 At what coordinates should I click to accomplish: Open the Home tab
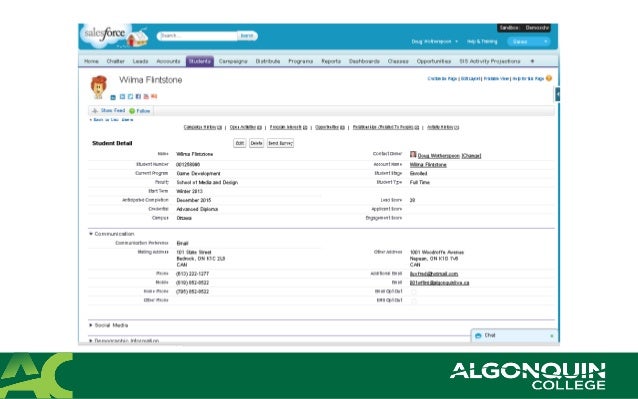pyautogui.click(x=91, y=61)
